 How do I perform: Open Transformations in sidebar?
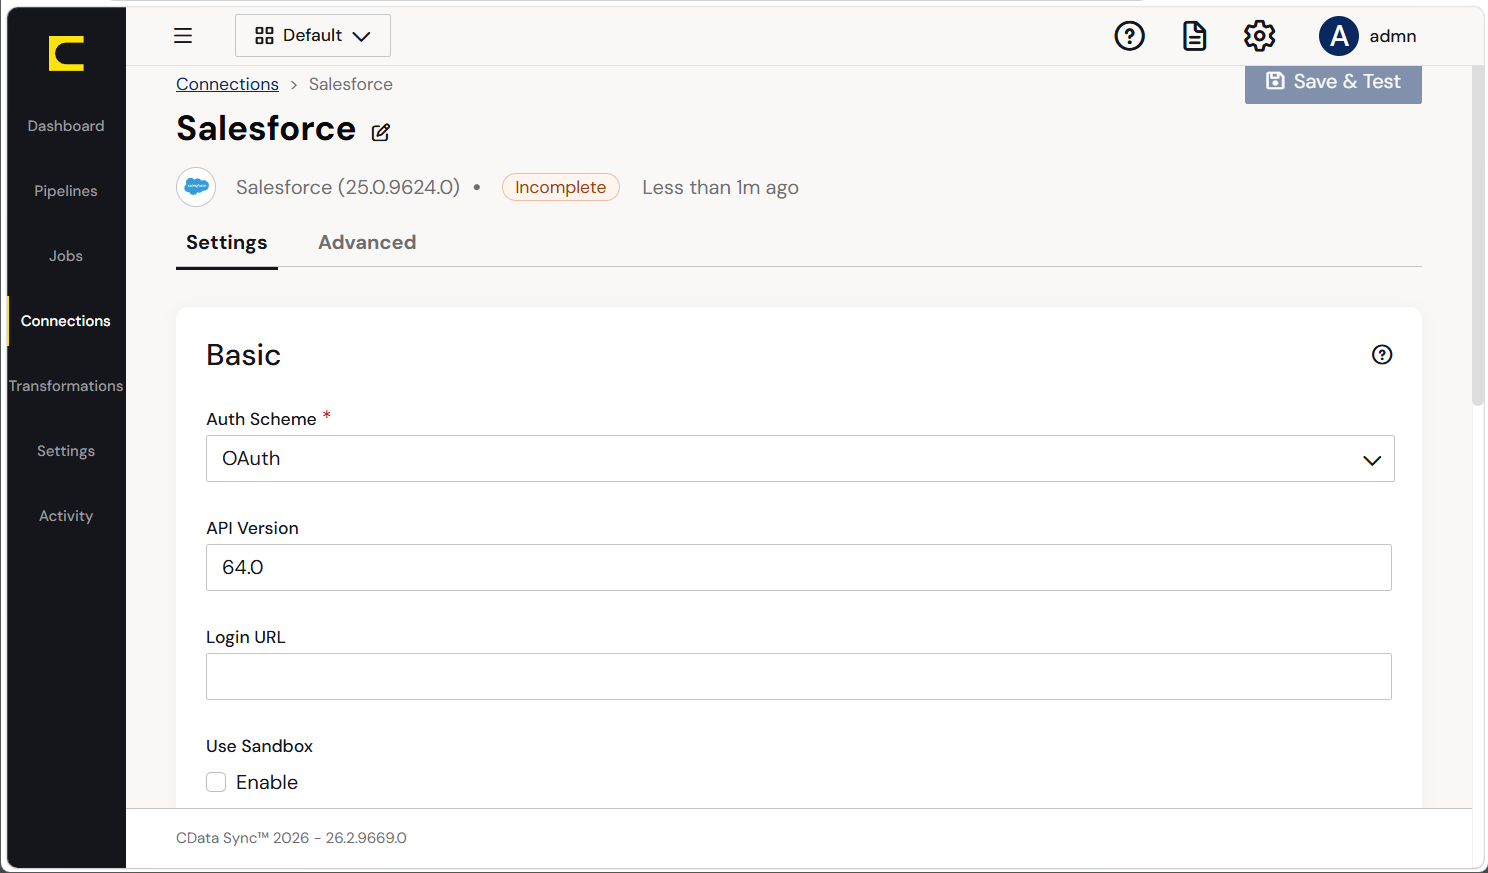click(66, 386)
